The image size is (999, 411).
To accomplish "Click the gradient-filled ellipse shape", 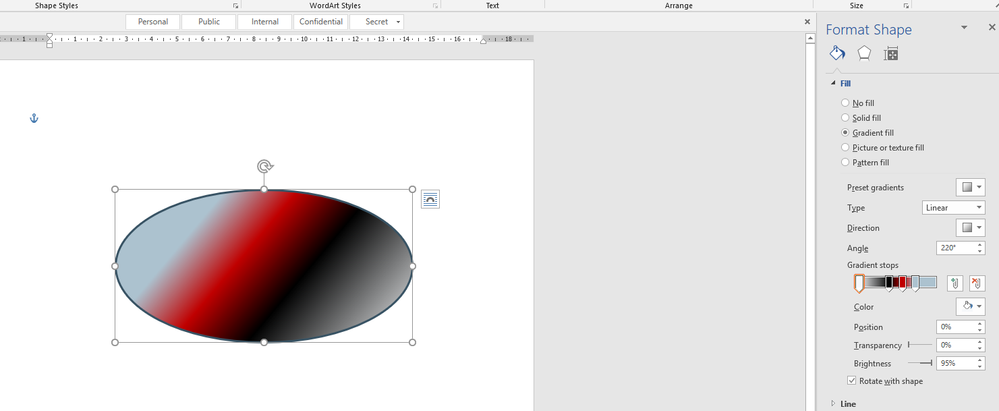I will pos(264,266).
